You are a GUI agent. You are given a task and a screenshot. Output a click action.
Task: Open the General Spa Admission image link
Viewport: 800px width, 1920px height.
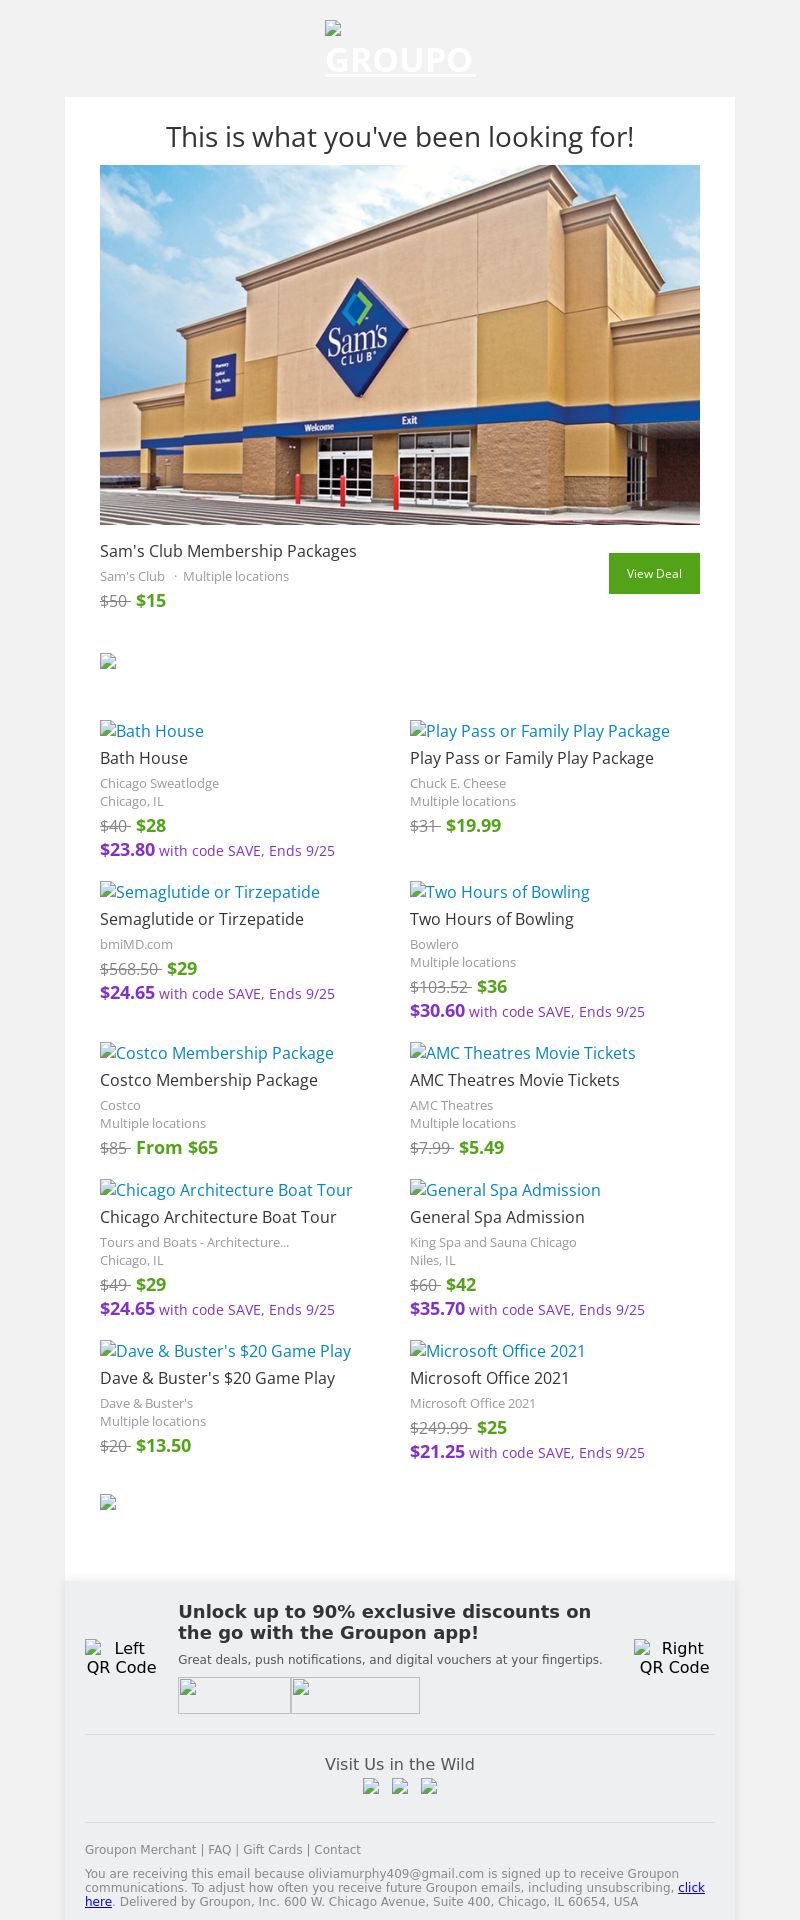505,1190
